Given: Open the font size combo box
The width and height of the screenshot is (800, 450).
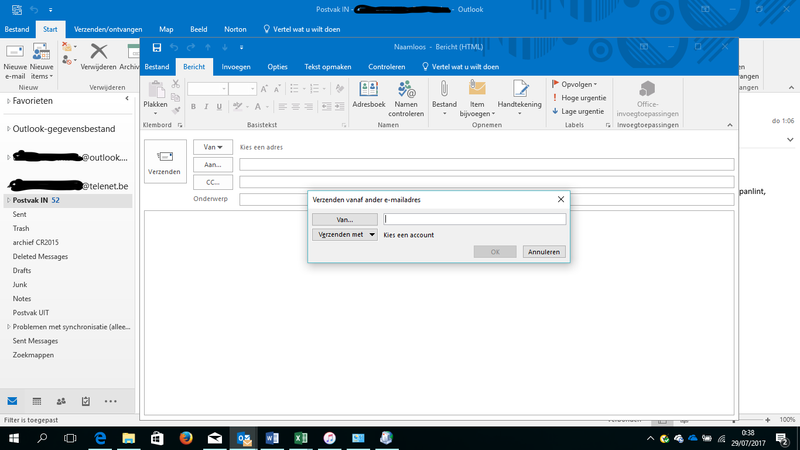Looking at the screenshot, I should click(242, 89).
